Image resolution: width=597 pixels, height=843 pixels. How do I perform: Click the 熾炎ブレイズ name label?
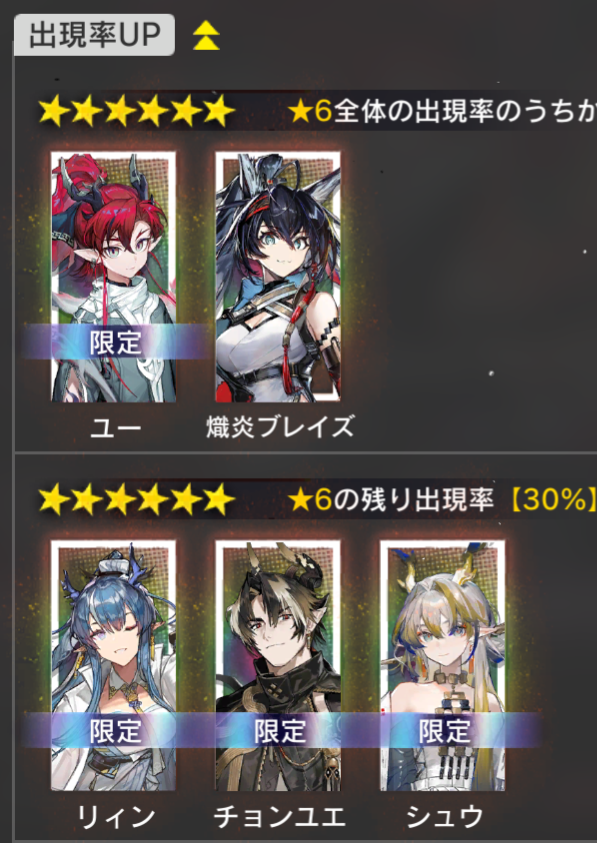pos(280,427)
